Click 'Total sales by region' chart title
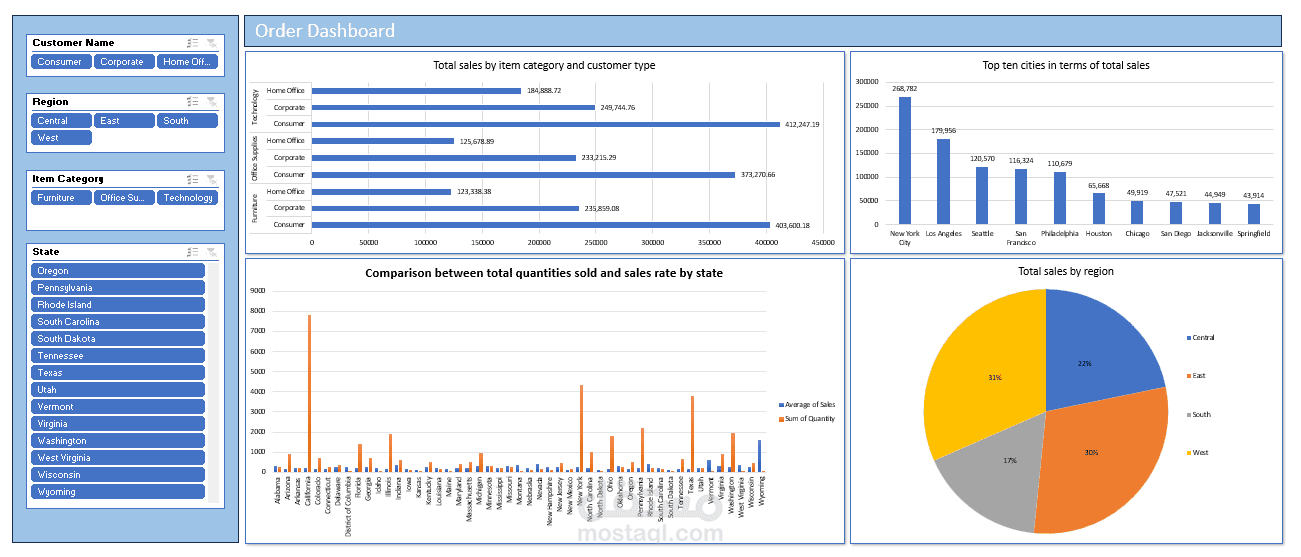 tap(1066, 271)
